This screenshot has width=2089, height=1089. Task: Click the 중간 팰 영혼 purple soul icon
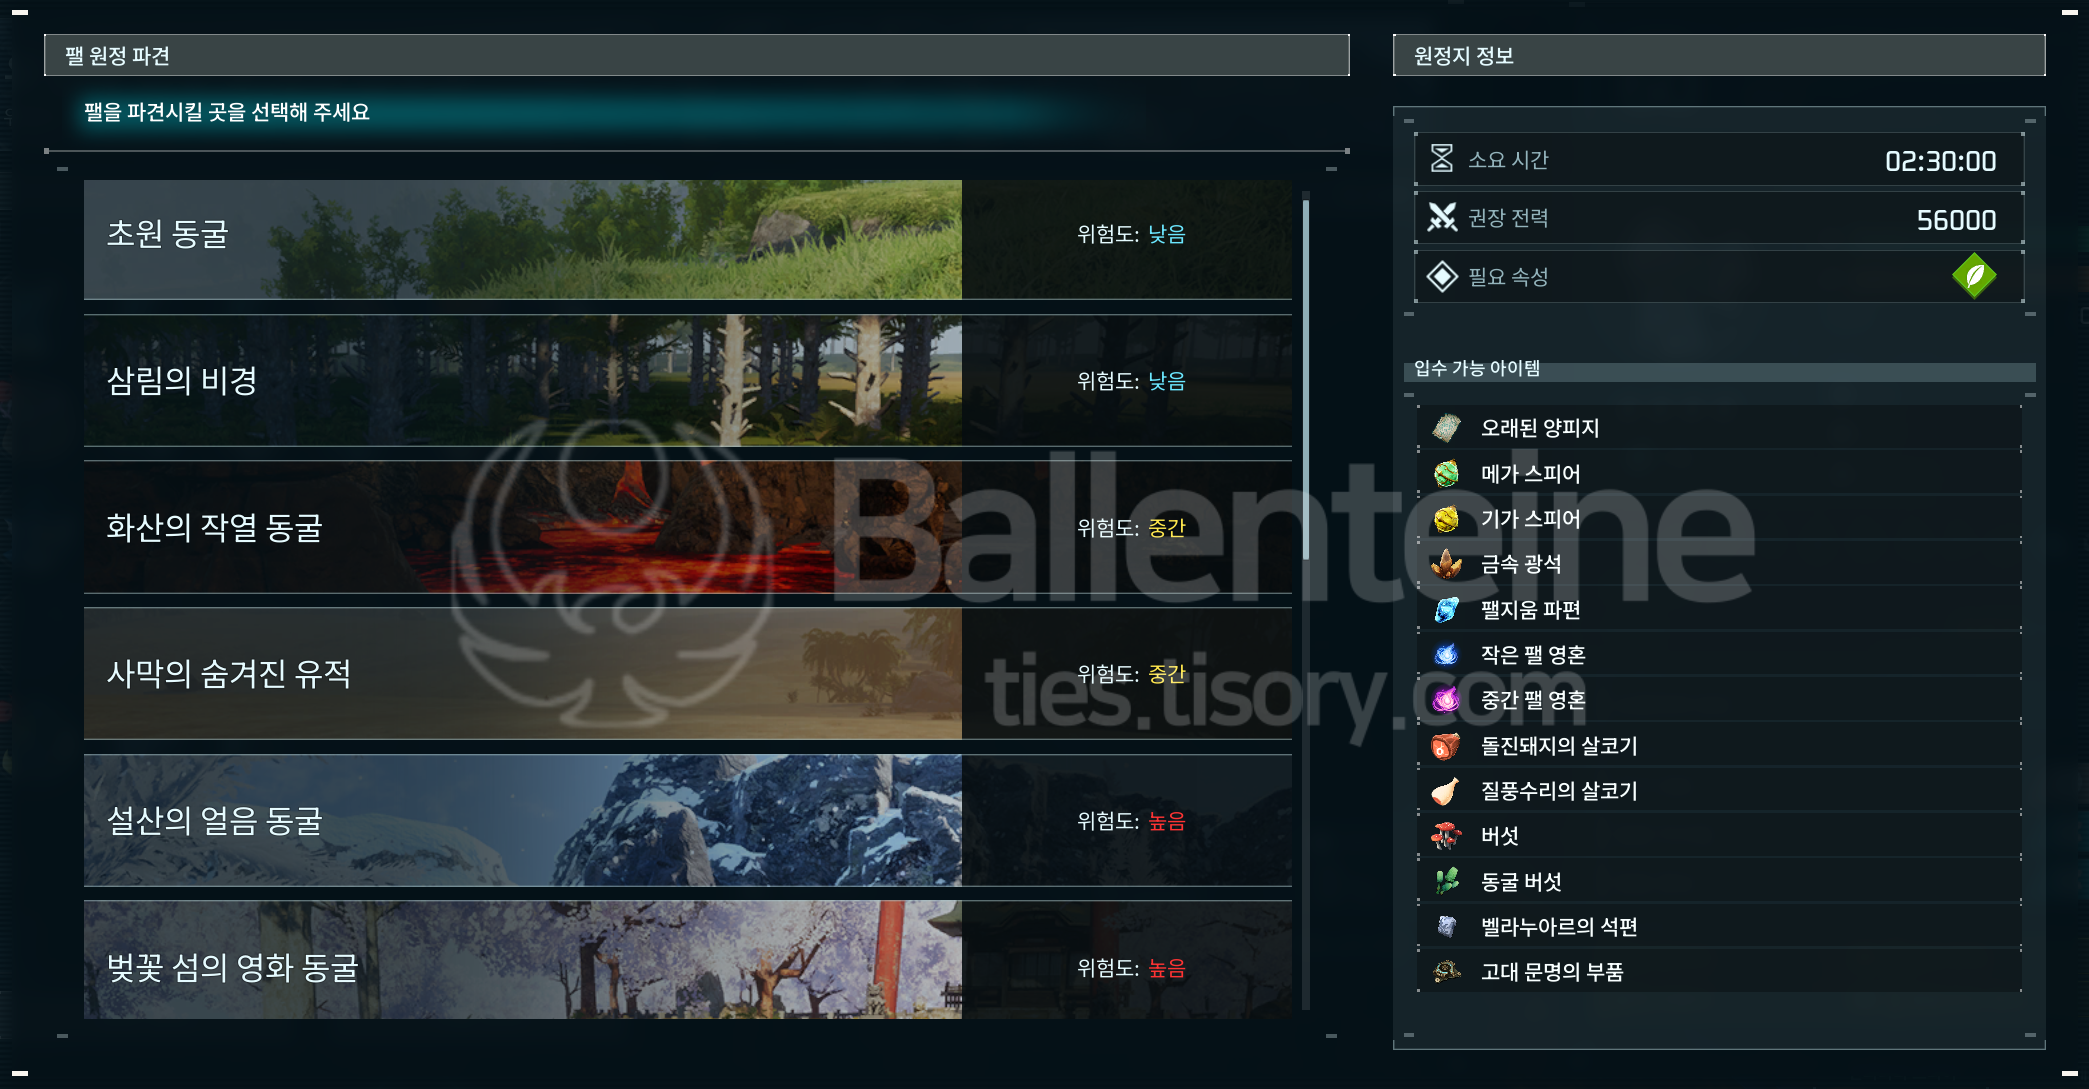[x=1446, y=700]
